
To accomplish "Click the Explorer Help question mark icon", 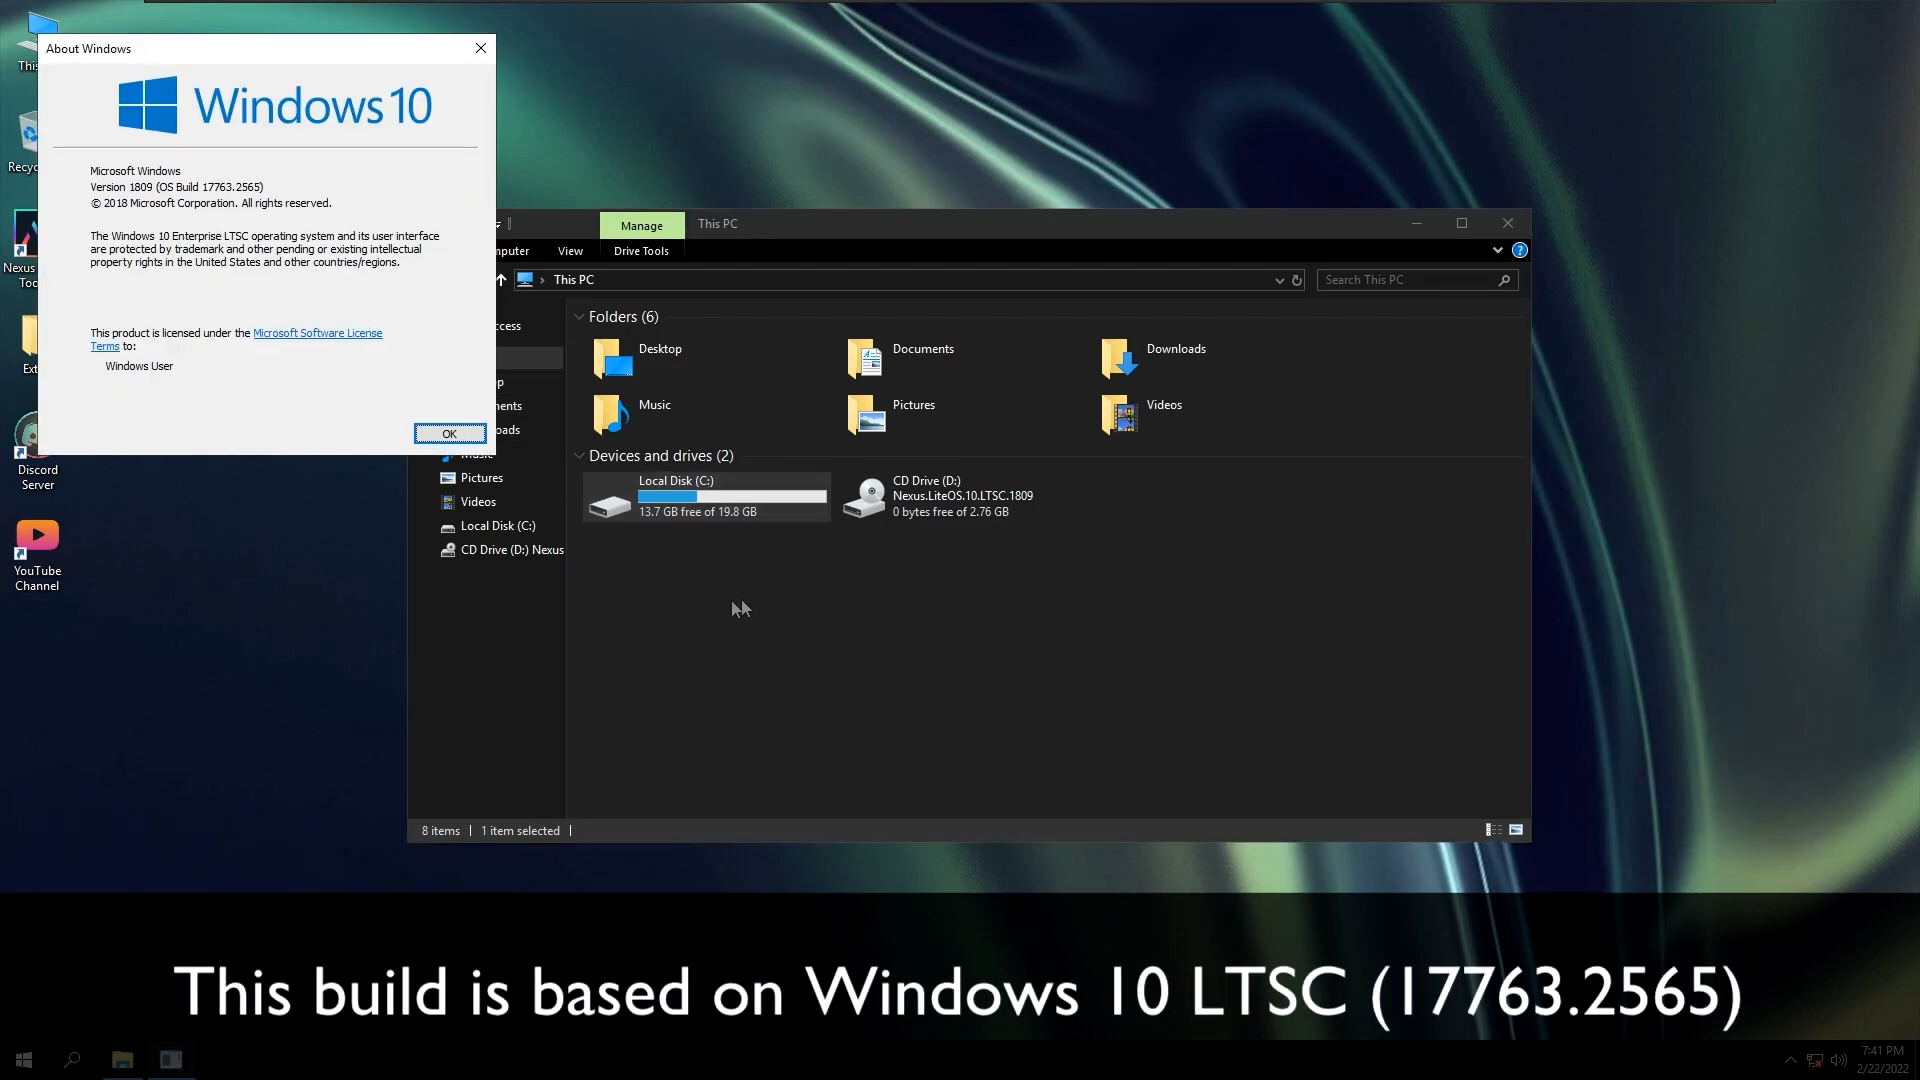I will pyautogui.click(x=1520, y=250).
